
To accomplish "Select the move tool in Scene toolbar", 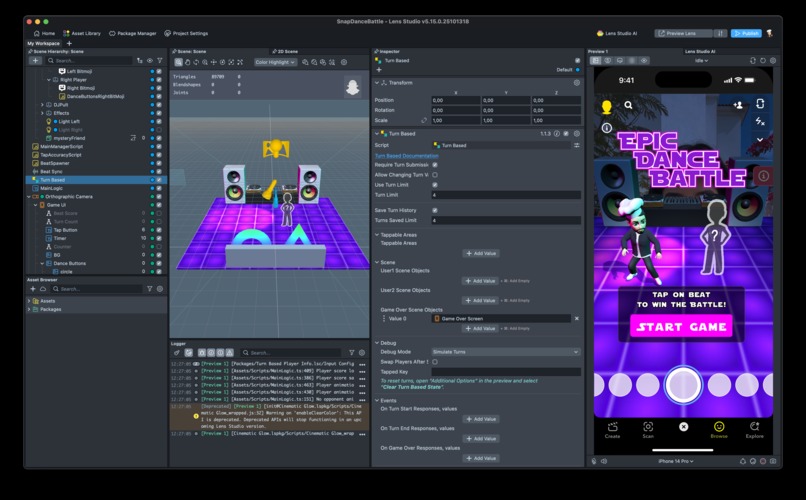I will pyautogui.click(x=213, y=62).
